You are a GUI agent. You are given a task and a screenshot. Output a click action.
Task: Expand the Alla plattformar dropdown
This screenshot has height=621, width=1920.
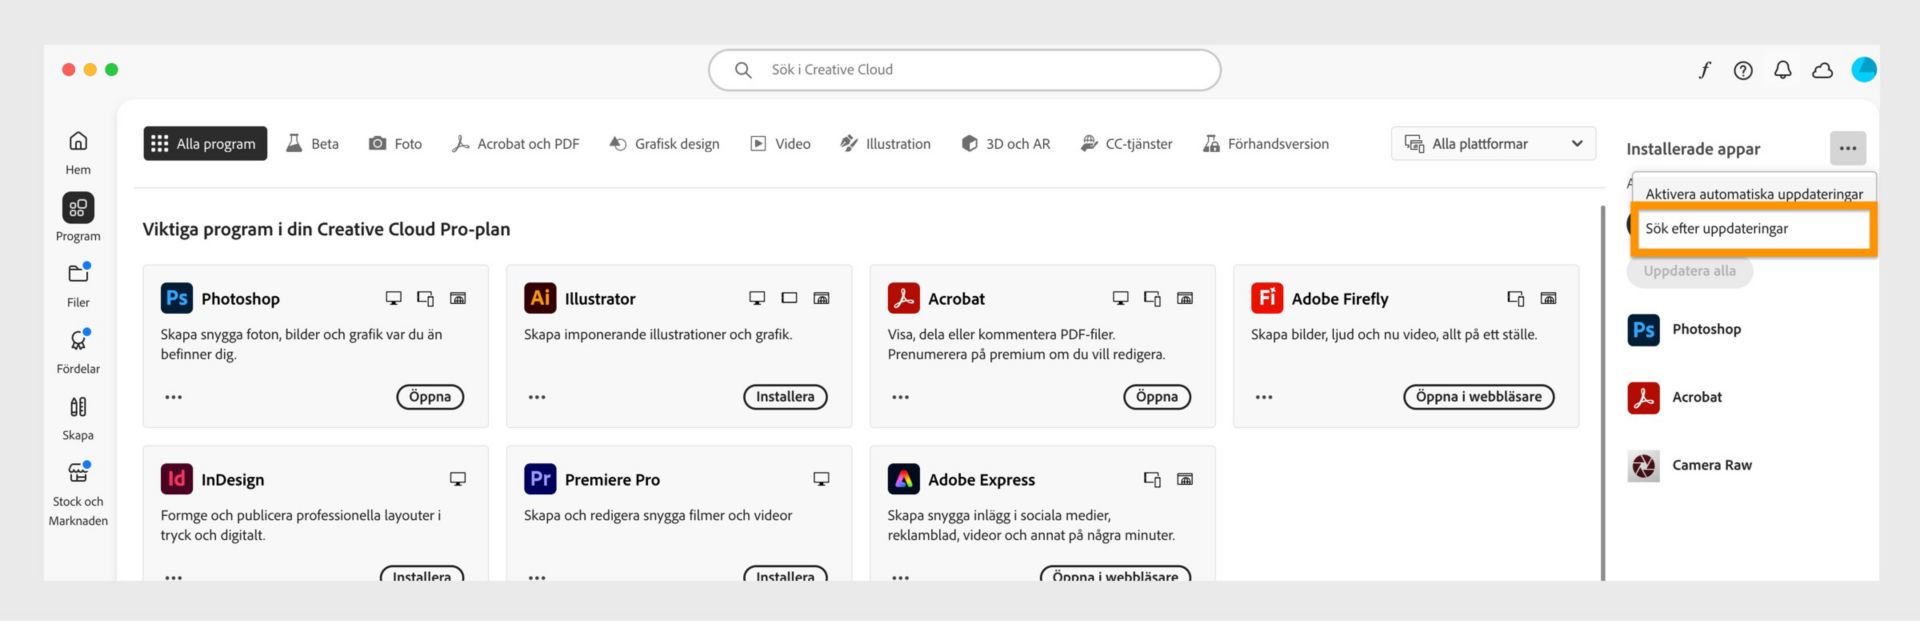click(1493, 143)
